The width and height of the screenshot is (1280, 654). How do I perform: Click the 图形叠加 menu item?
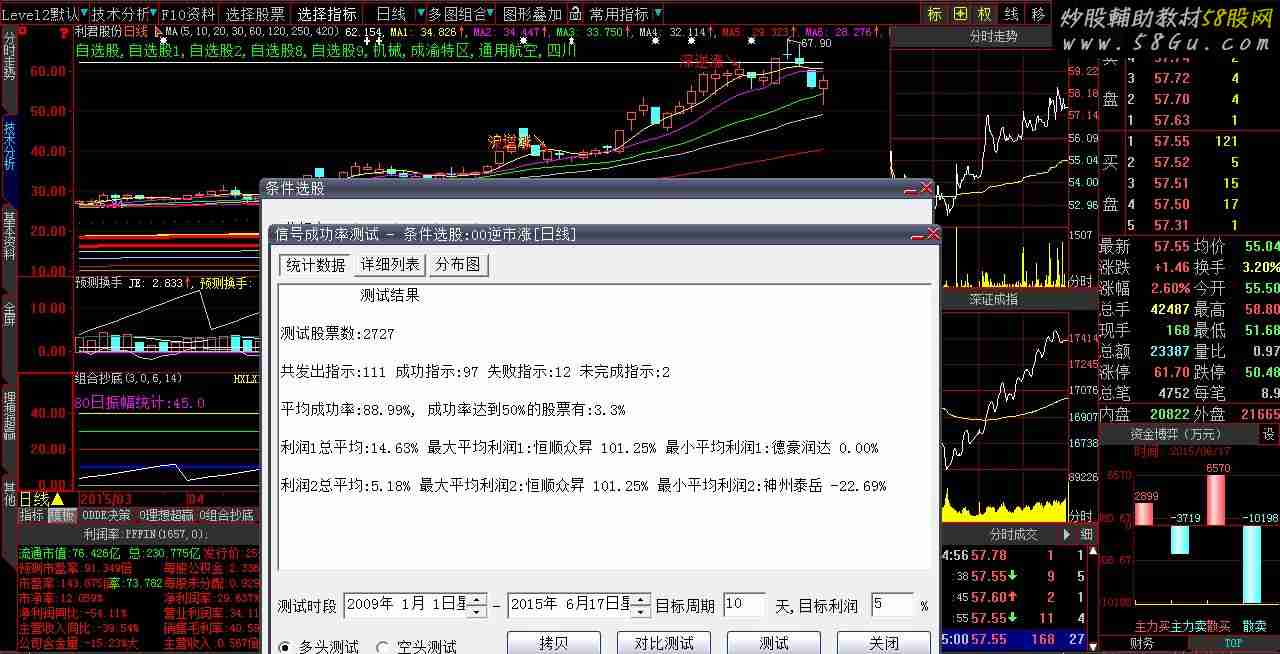533,14
